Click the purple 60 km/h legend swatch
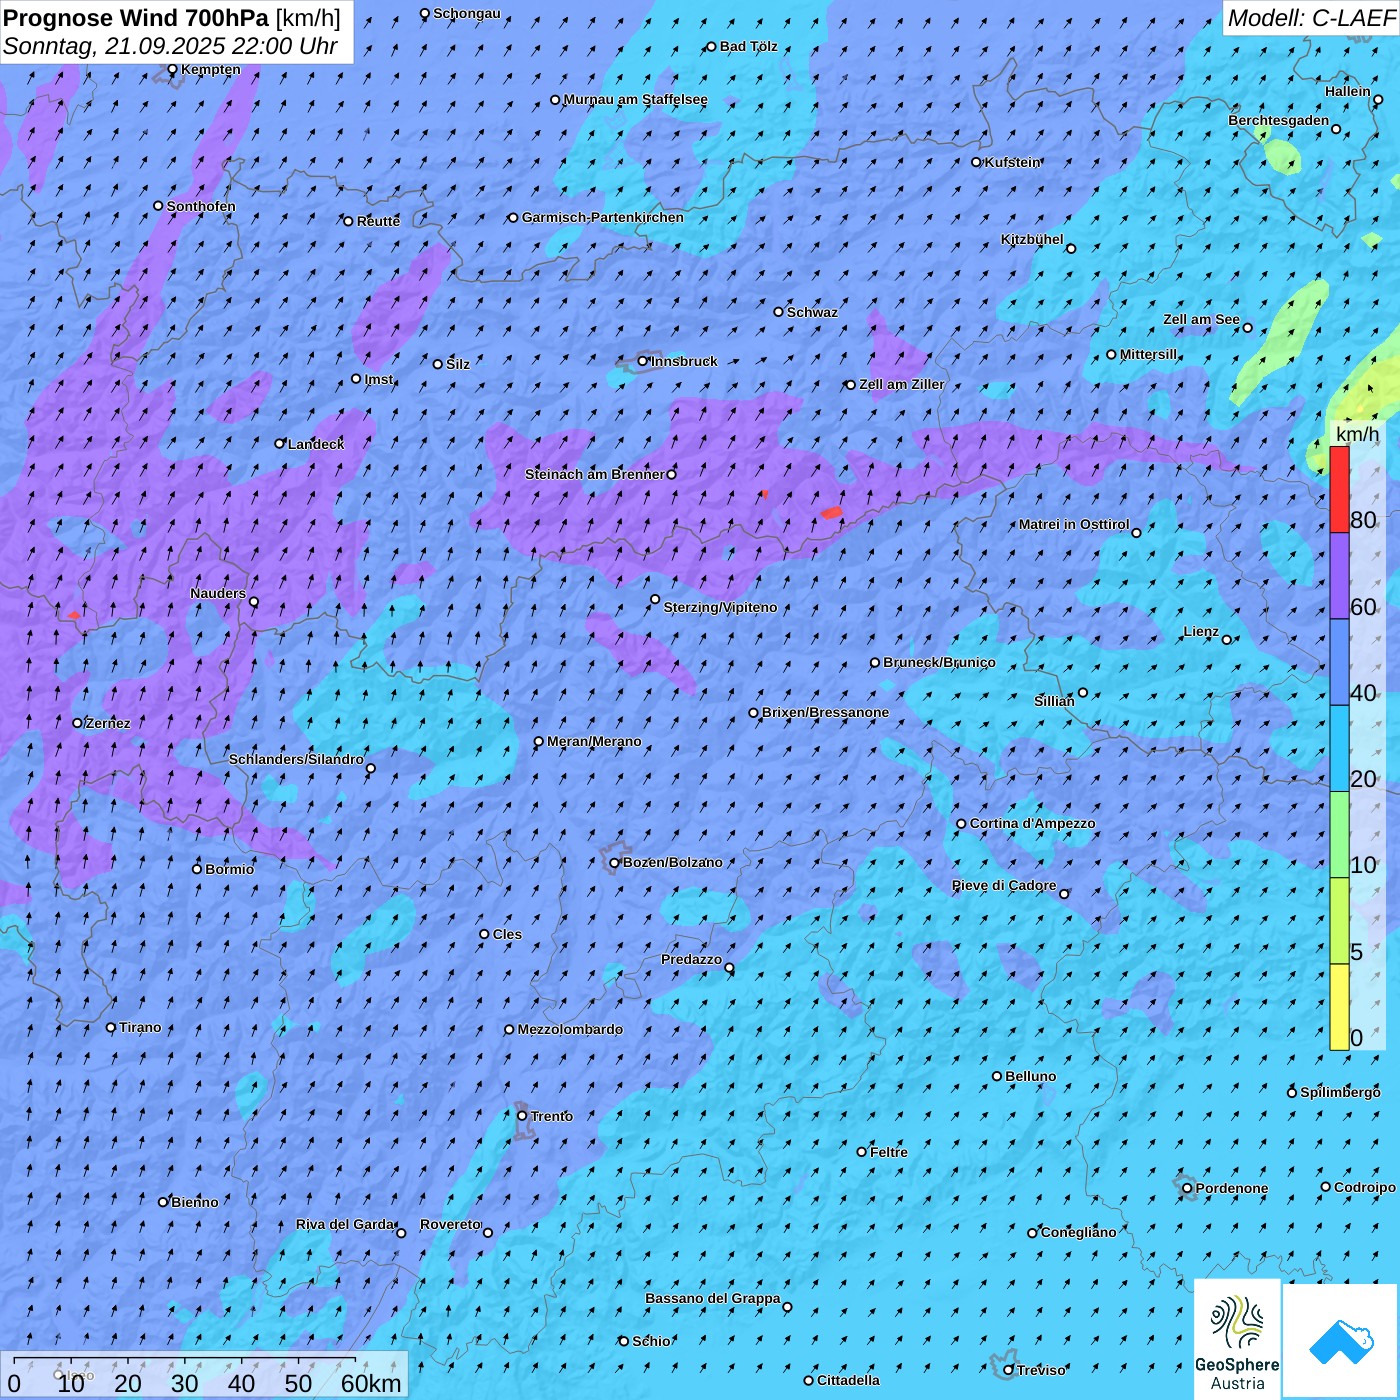1400x1400 pixels. pos(1339,576)
